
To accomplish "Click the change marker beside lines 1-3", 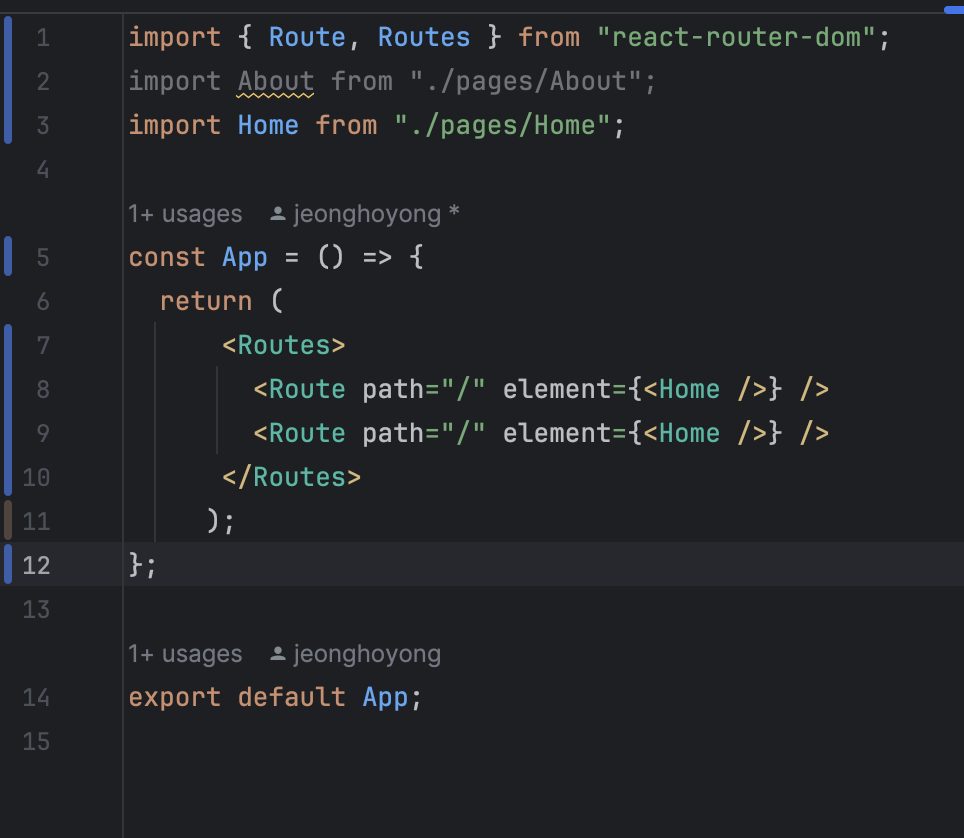I will pyautogui.click(x=8, y=81).
